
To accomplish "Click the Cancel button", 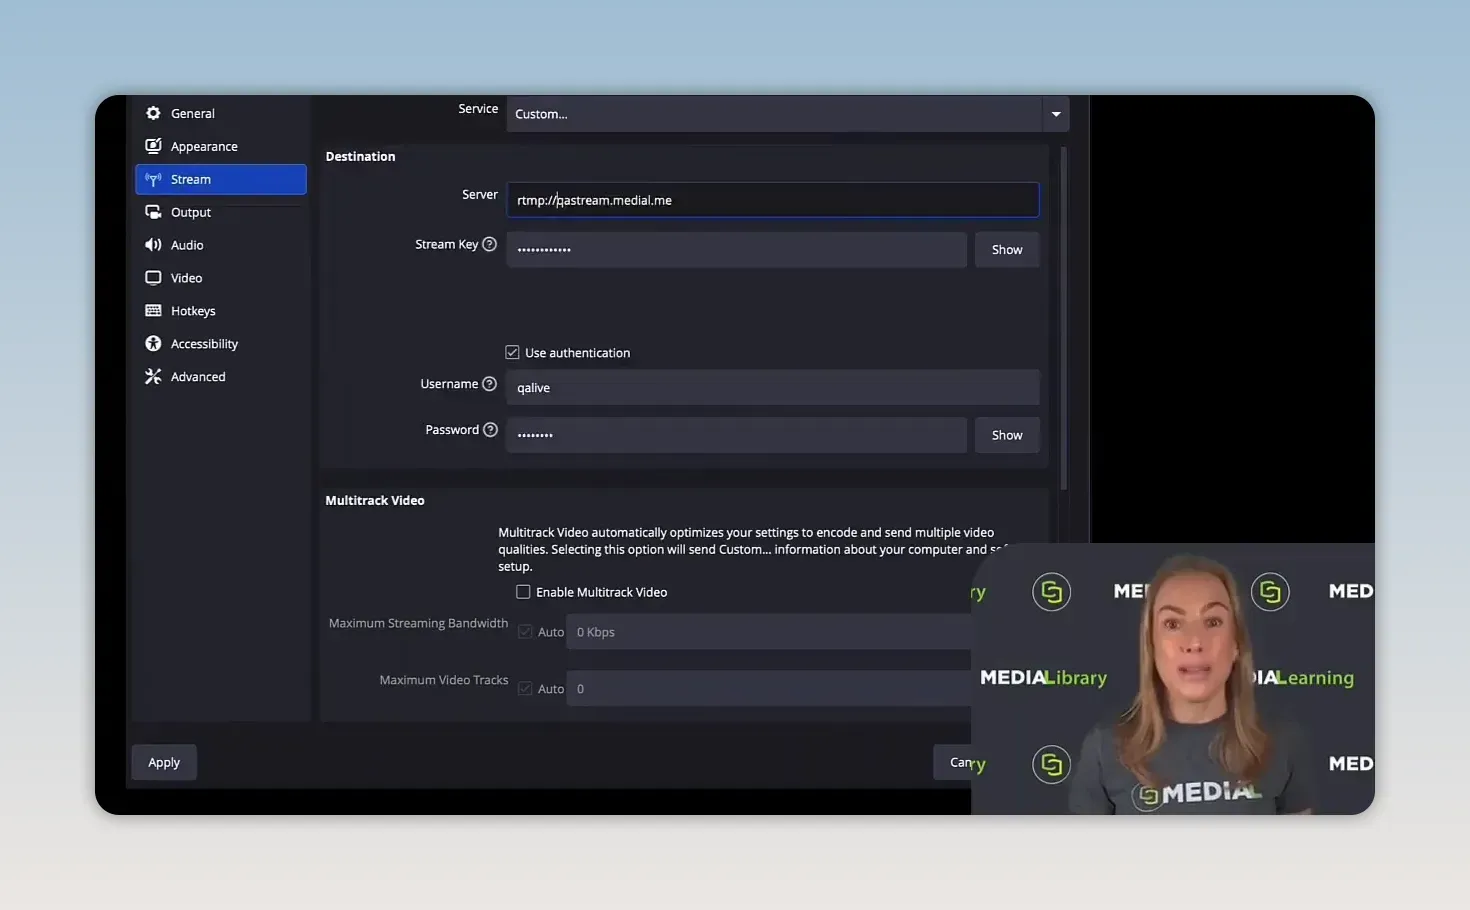I will click(953, 762).
